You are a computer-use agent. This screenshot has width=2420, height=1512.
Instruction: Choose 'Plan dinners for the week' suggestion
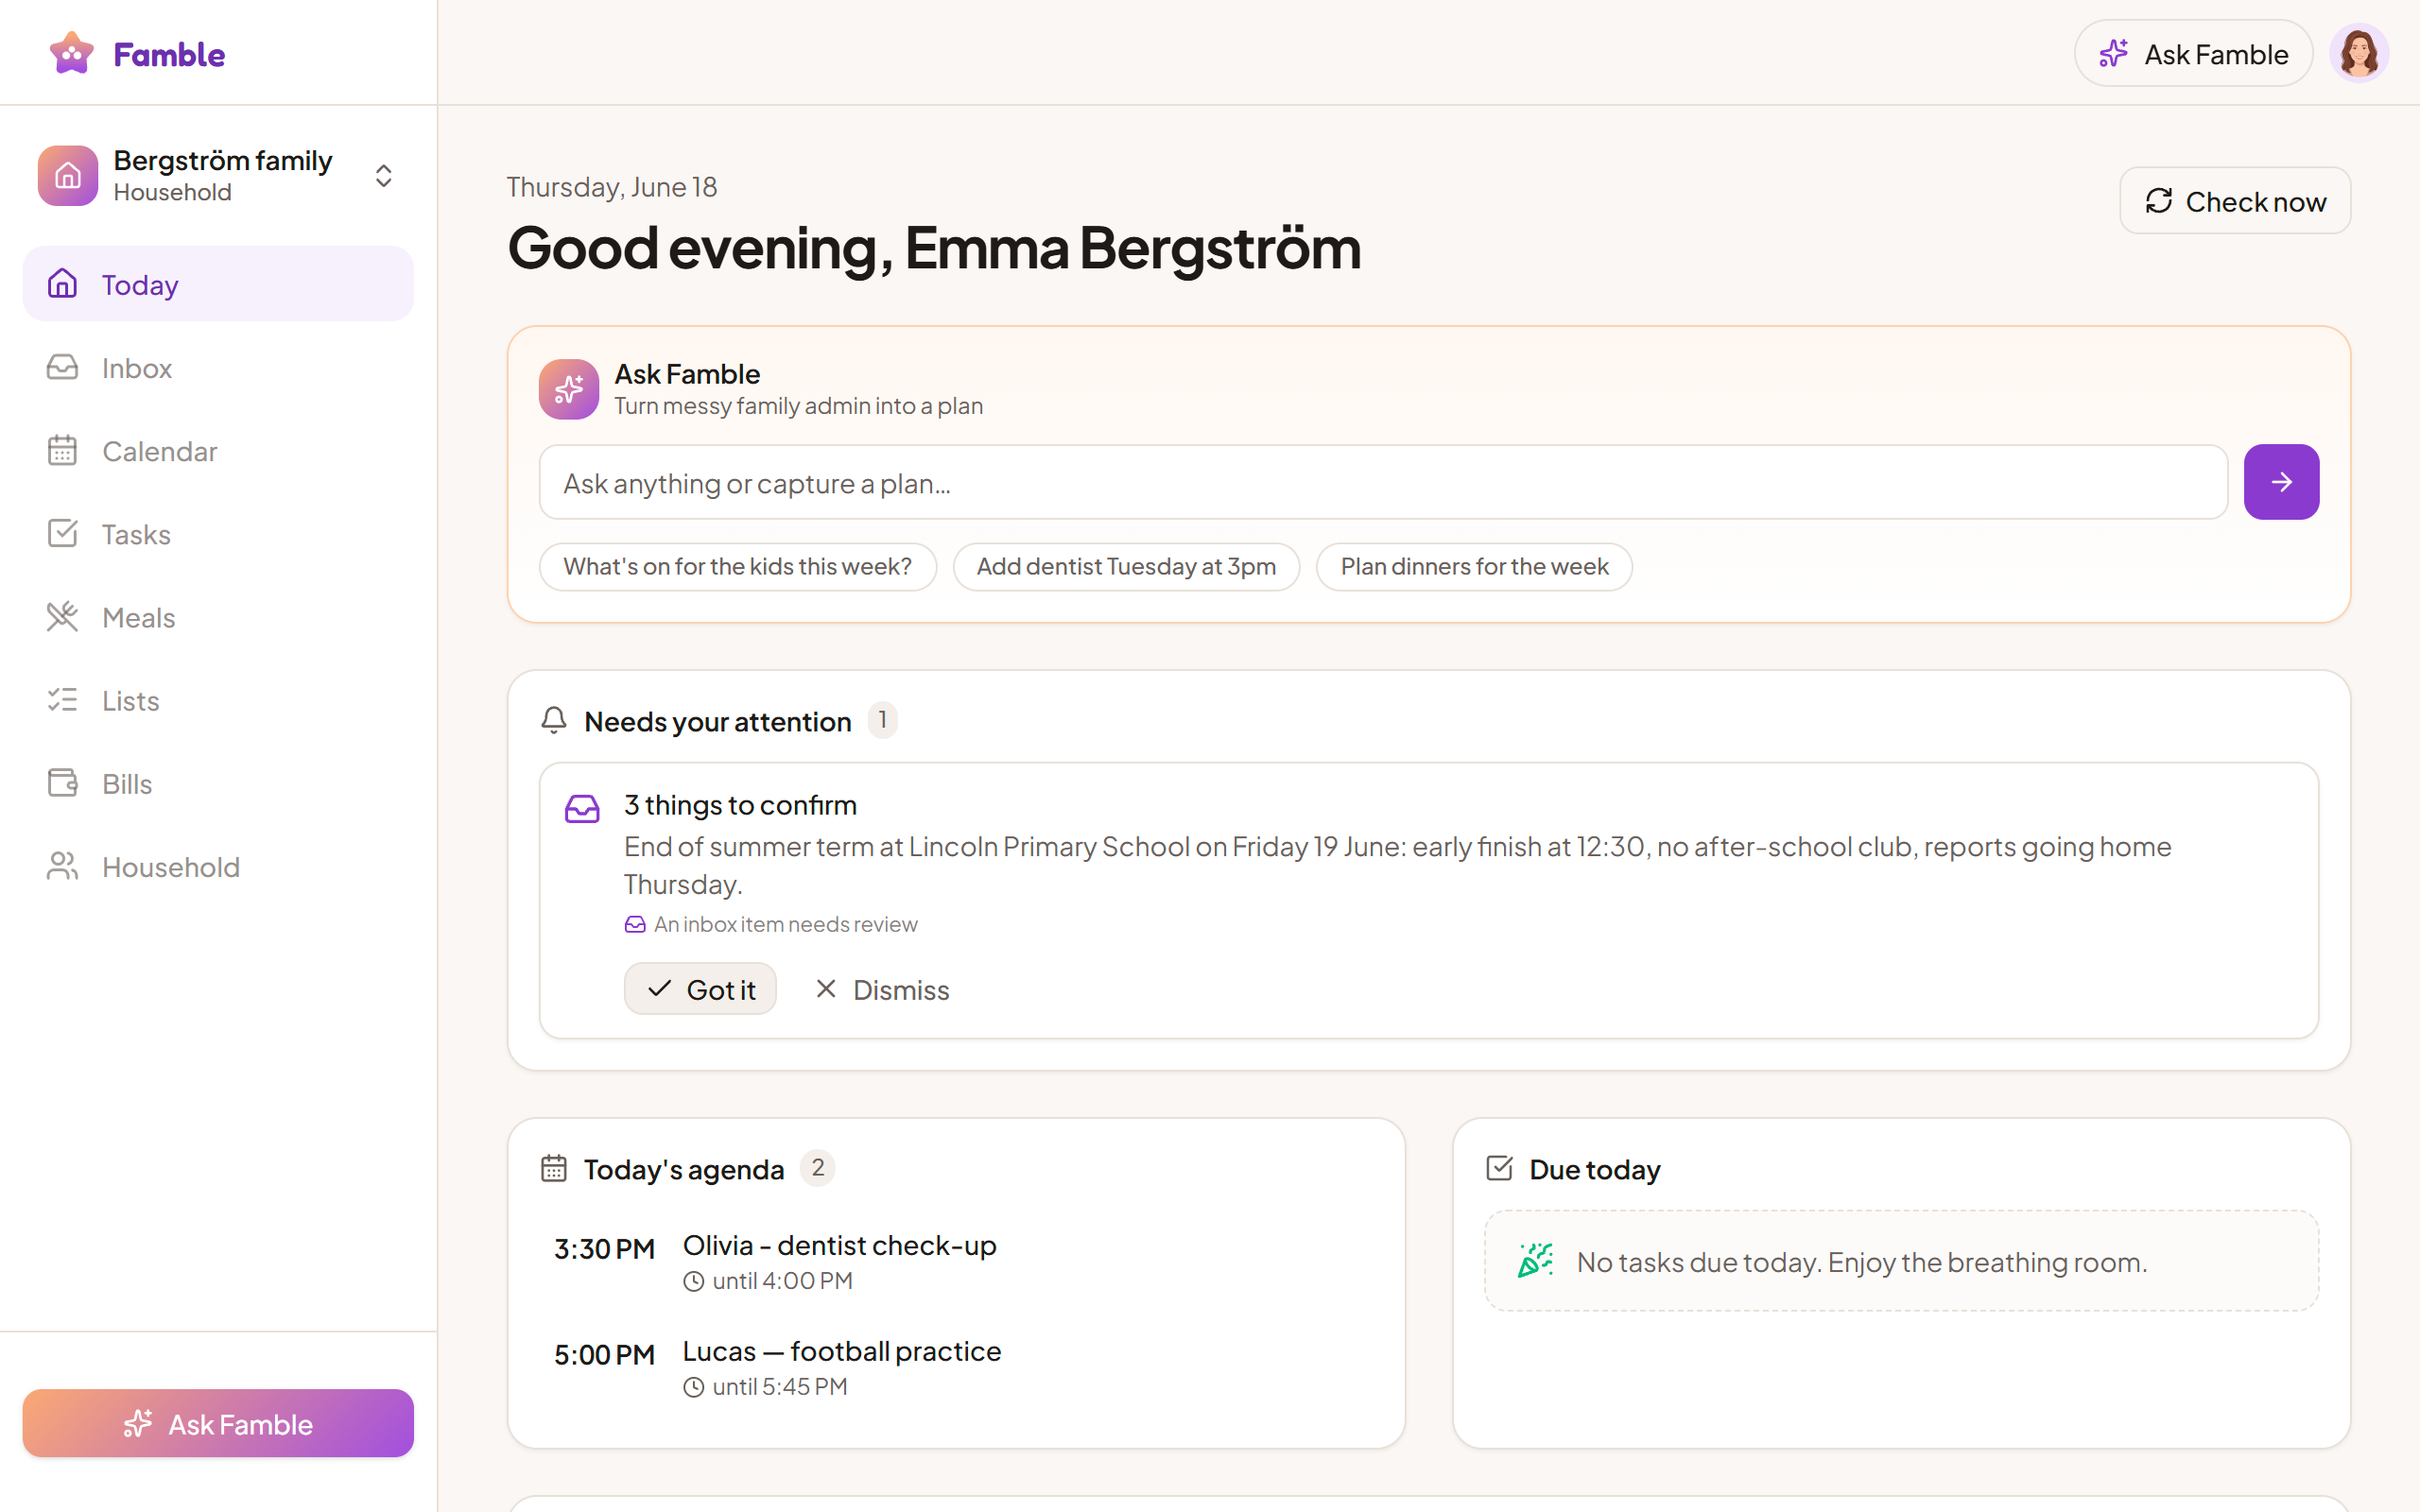(1474, 566)
